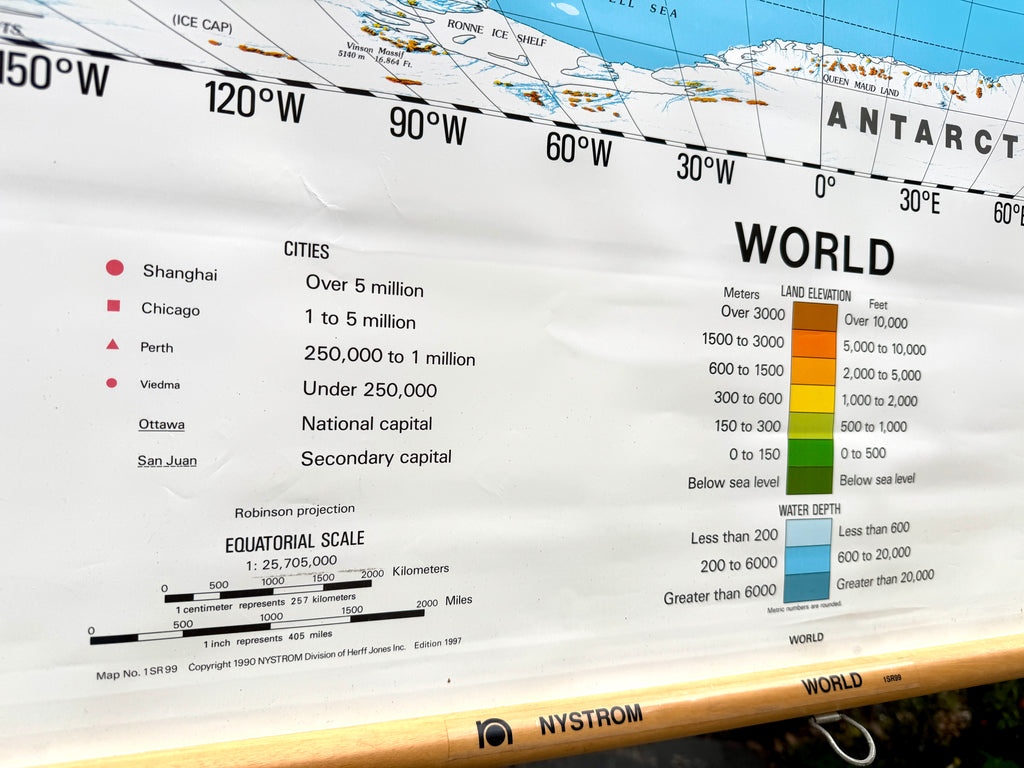
Task: Click the Miles scale bar
Action: point(257,627)
